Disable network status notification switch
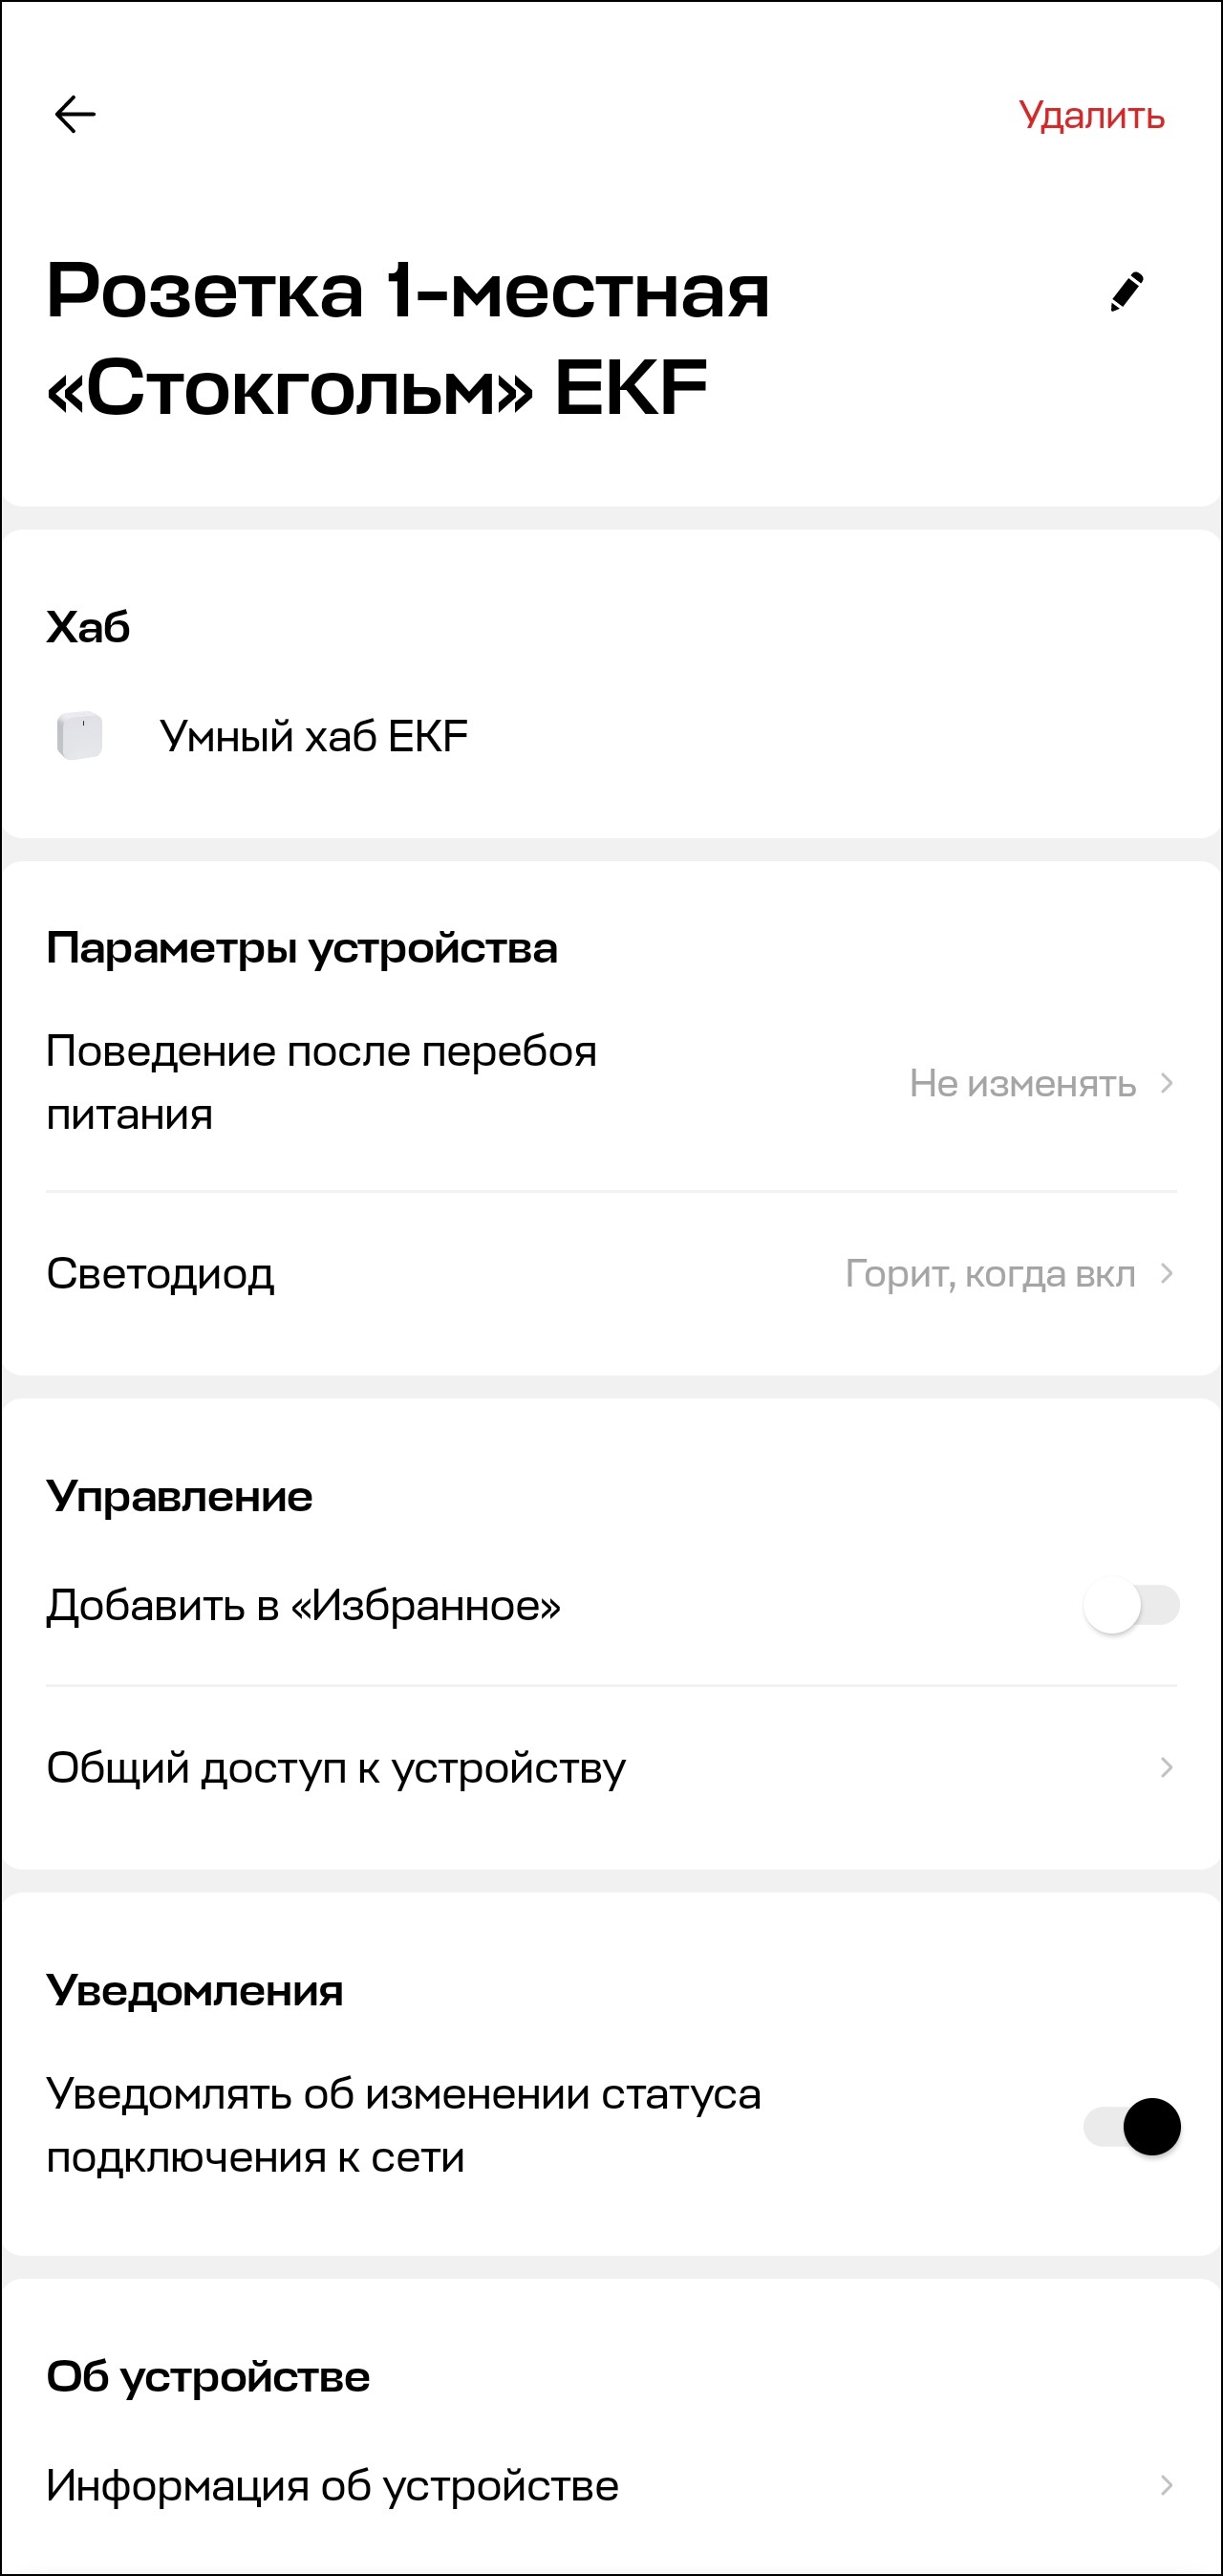The width and height of the screenshot is (1223, 2576). pyautogui.click(x=1131, y=2126)
